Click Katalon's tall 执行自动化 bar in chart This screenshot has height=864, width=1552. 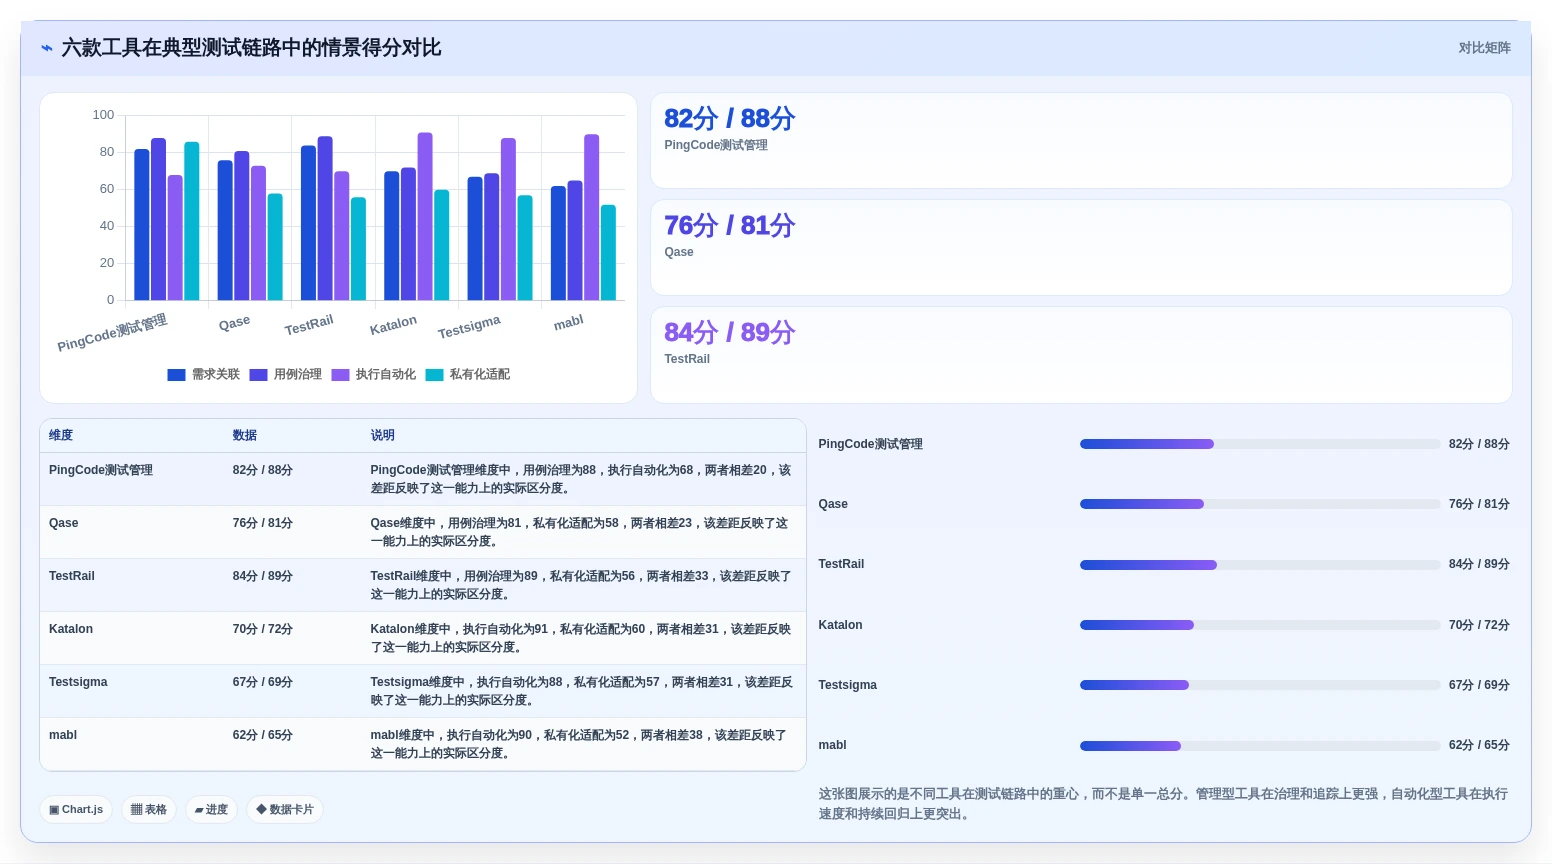tap(425, 216)
